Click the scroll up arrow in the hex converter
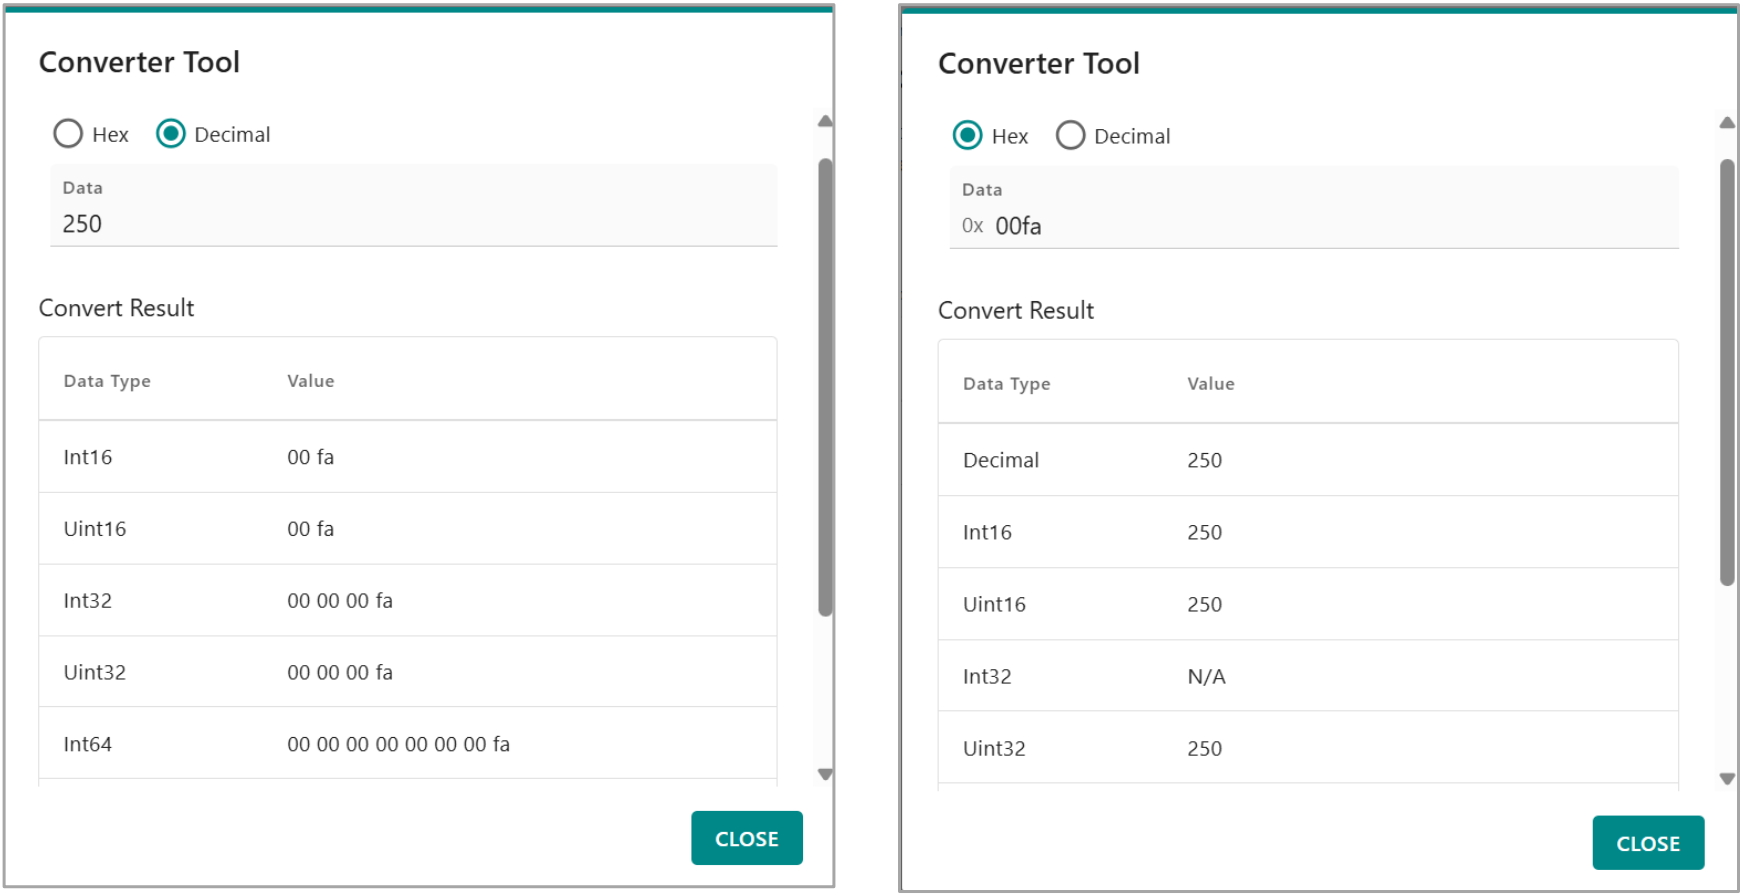Screen dimensions: 1743x896 pos(1727,123)
